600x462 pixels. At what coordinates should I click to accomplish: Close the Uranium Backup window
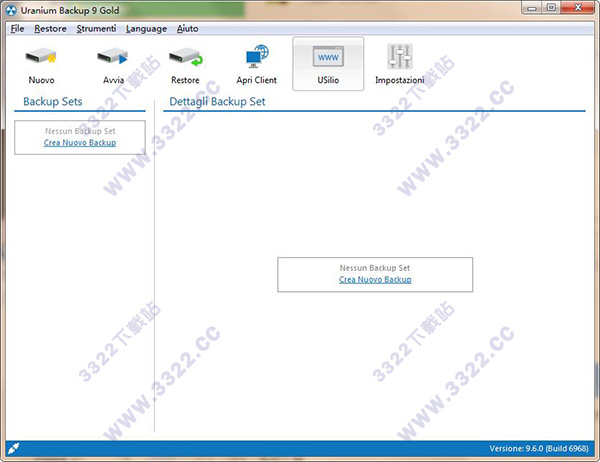pyautogui.click(x=578, y=8)
